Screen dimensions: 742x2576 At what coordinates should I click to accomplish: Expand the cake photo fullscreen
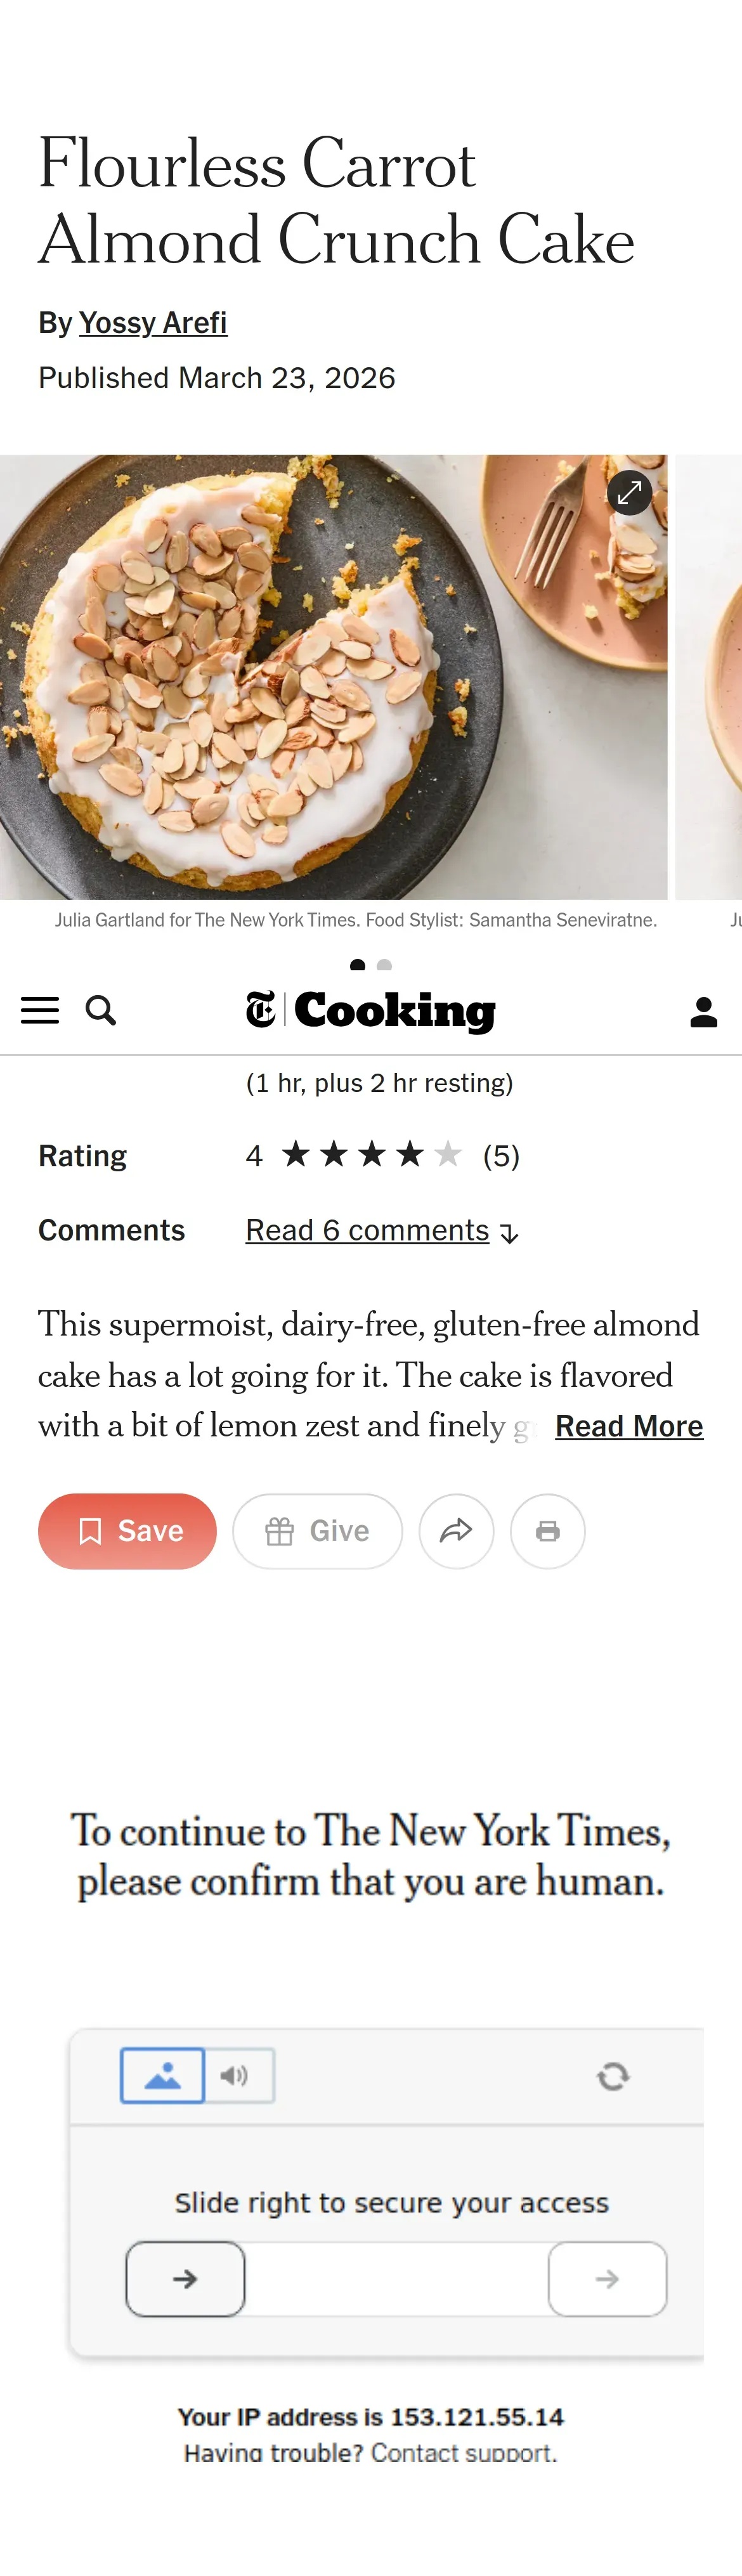(x=630, y=492)
